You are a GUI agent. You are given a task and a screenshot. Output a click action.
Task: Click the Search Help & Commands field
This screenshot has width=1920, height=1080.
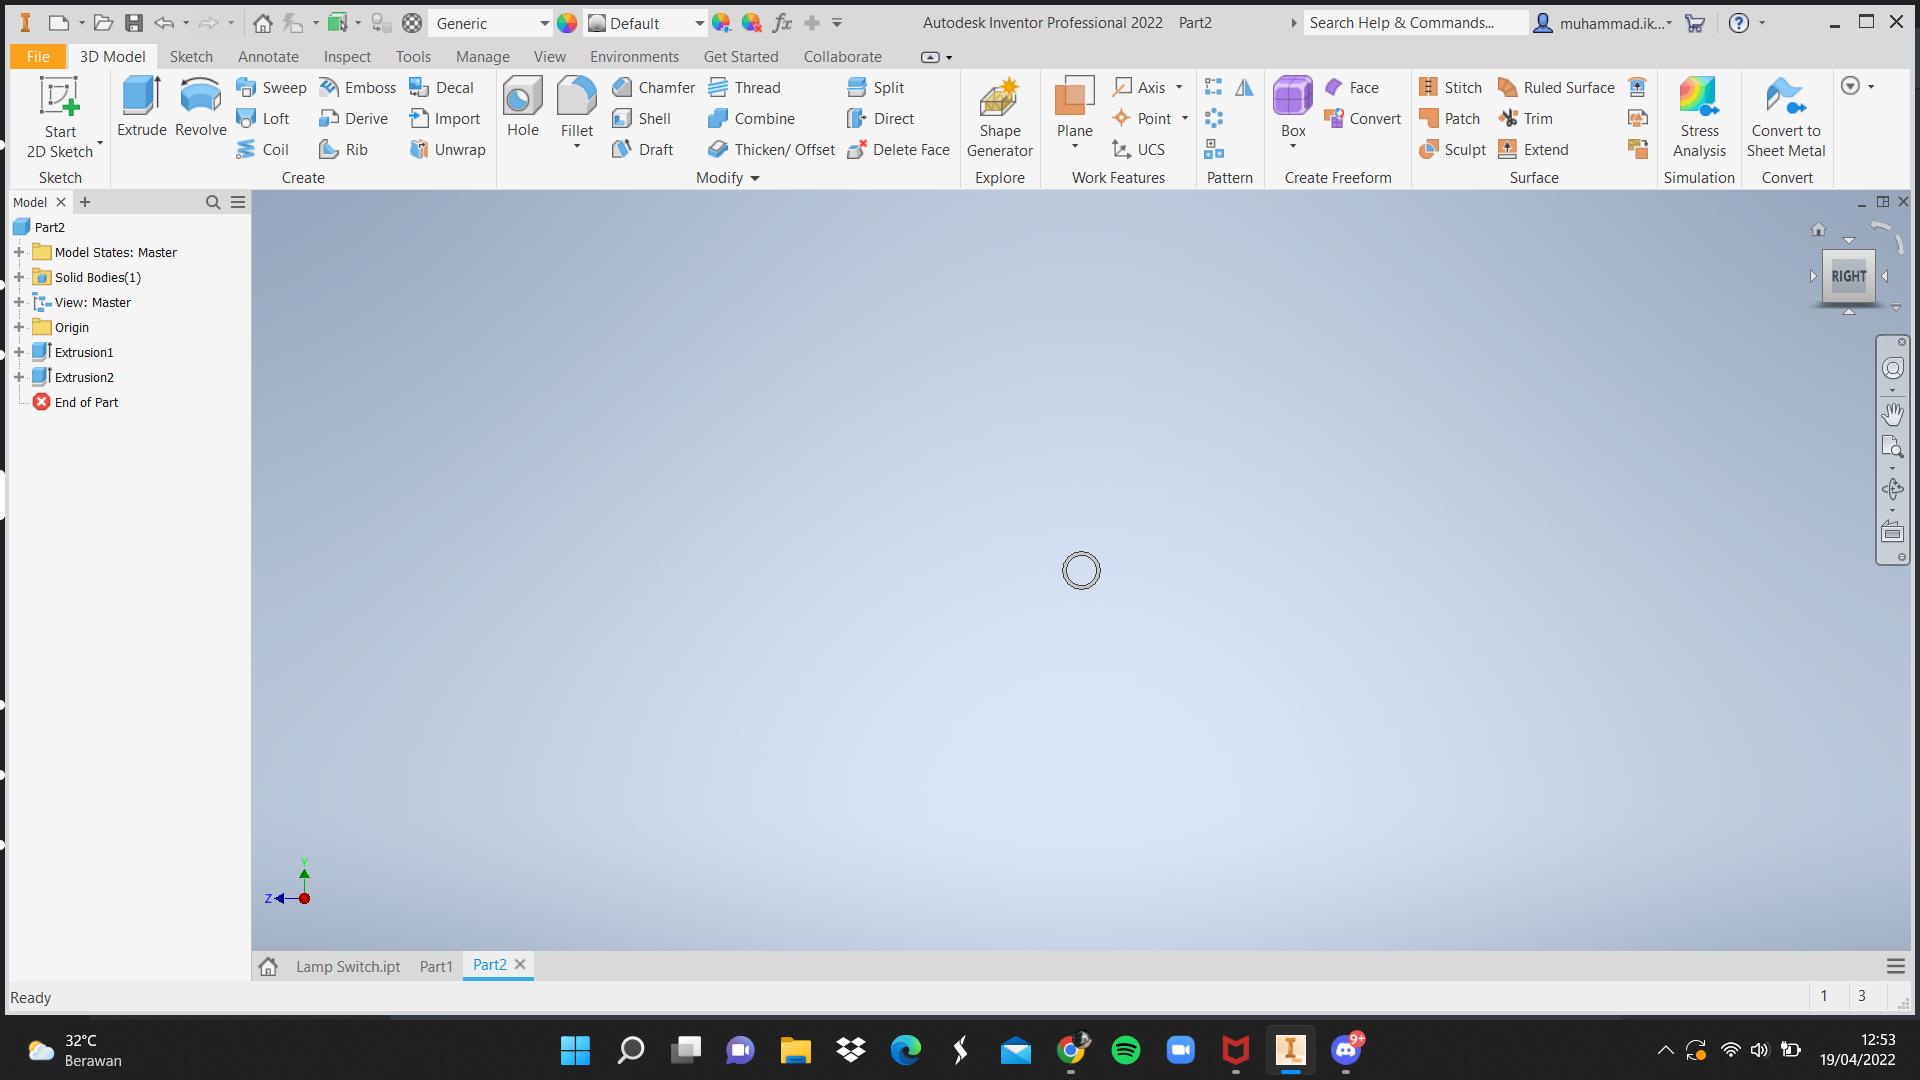coord(1414,23)
